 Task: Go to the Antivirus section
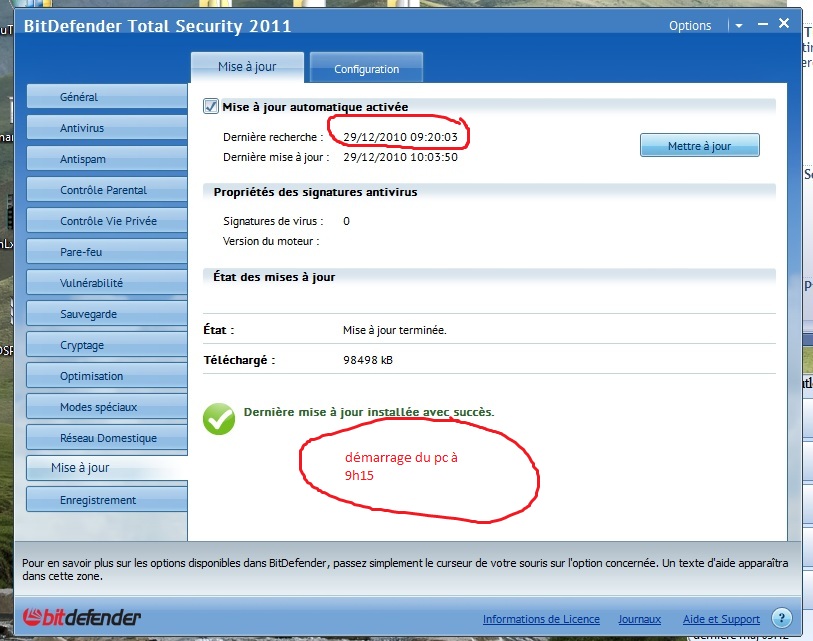(107, 128)
